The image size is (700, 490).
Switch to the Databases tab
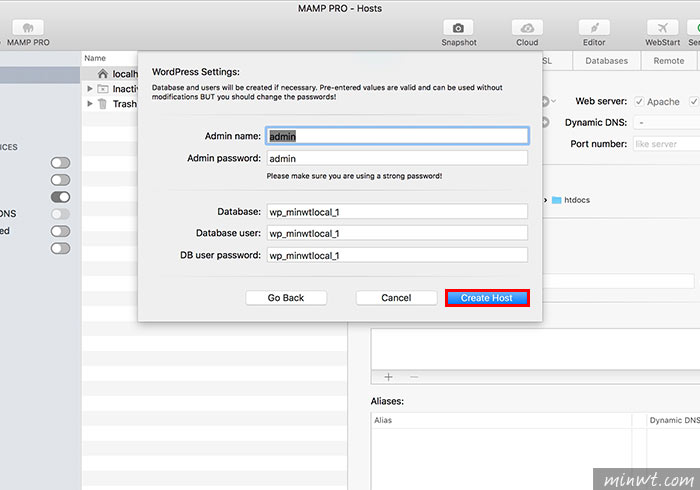(606, 61)
